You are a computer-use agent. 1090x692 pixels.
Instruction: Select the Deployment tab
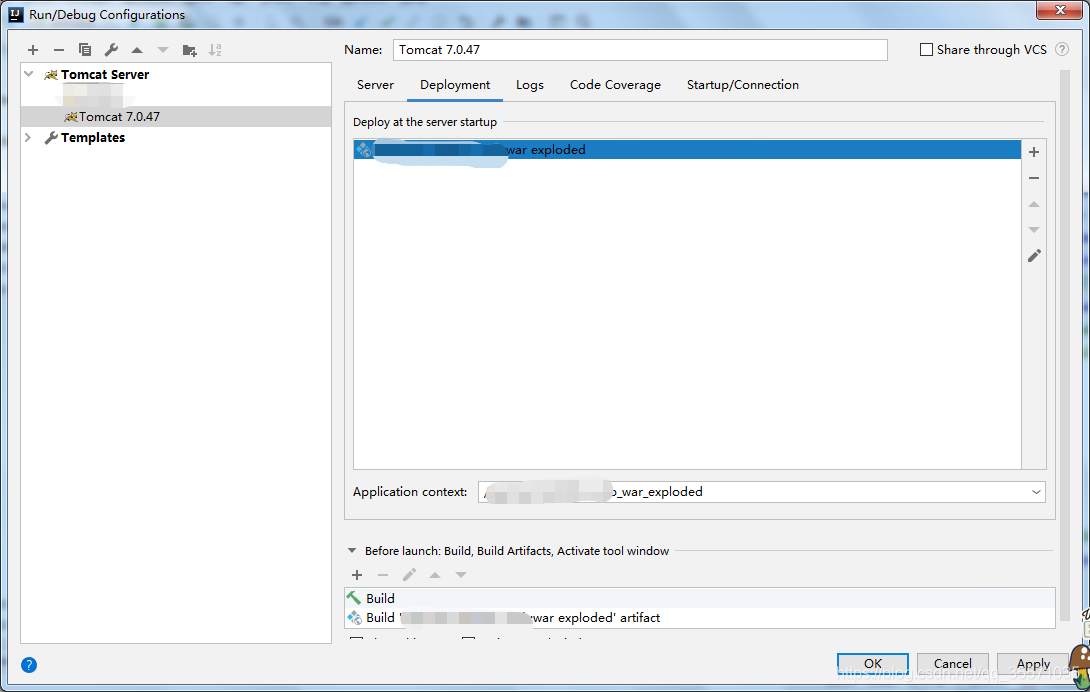coord(455,85)
